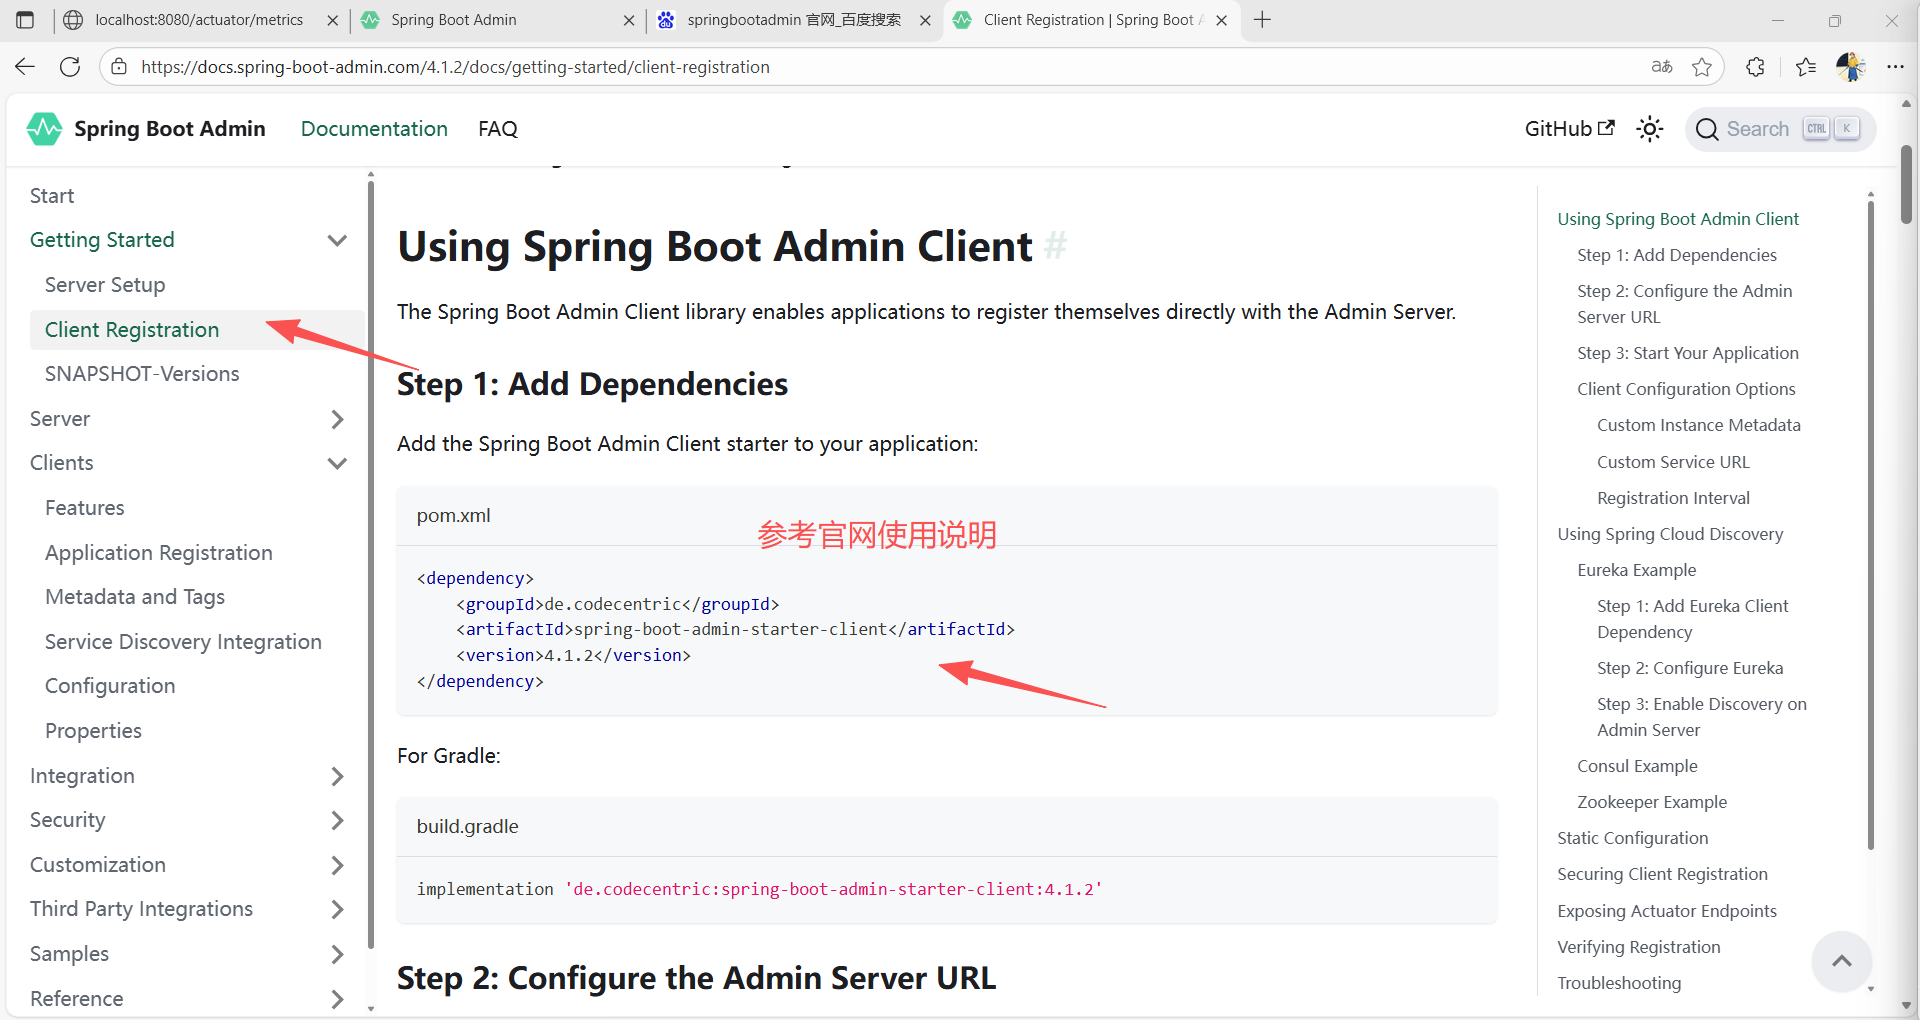
Task: Open Application Registration sidebar page
Action: 159,553
